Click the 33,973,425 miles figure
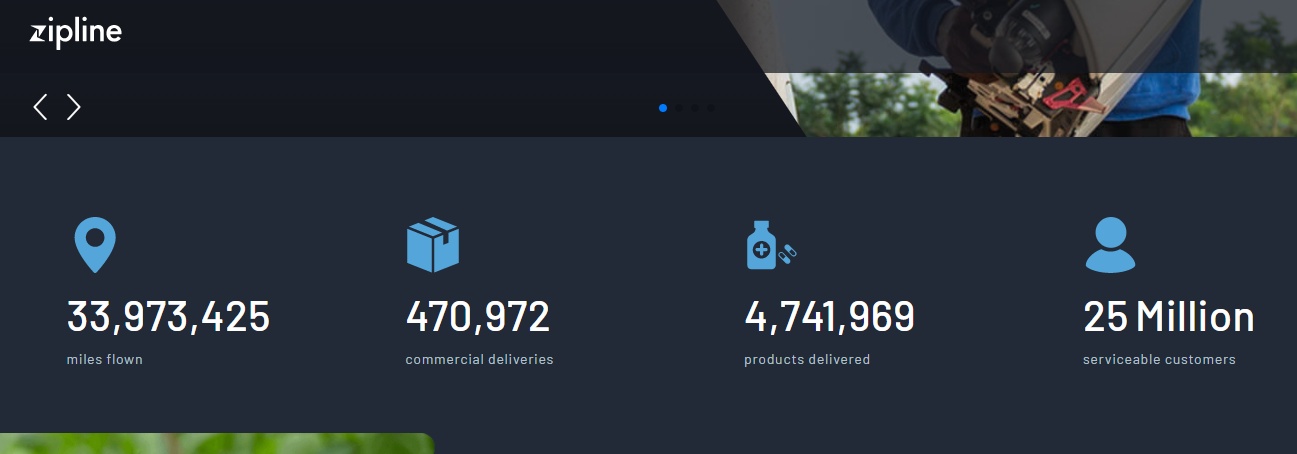Screen dimensions: 1297x454 click(x=168, y=317)
